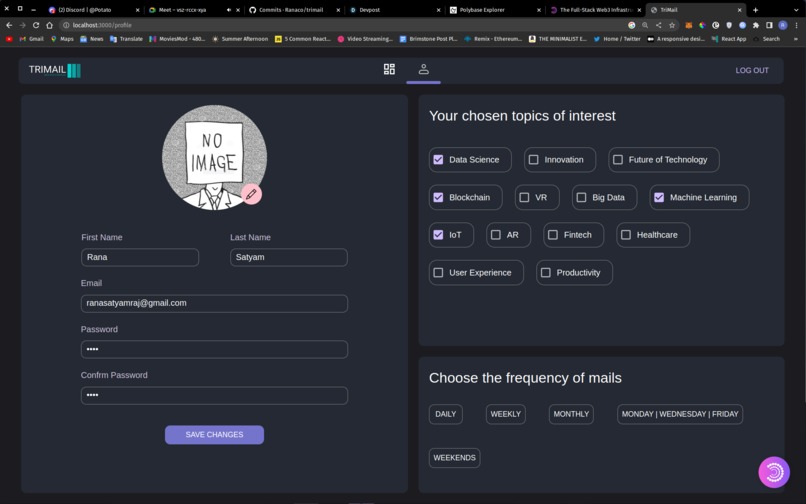Open the YouTube bookmark icon
The width and height of the screenshot is (806, 504).
(9, 39)
